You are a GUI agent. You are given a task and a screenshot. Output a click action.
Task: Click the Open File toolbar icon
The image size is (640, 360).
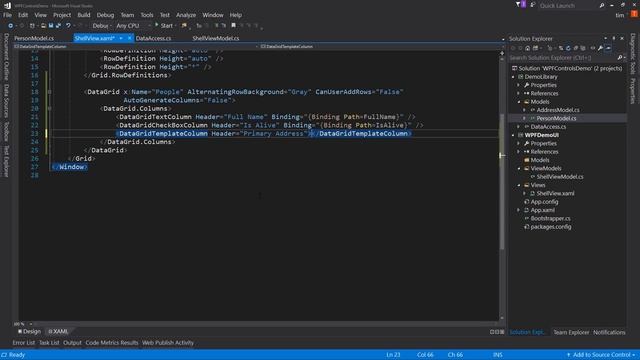coord(43,26)
